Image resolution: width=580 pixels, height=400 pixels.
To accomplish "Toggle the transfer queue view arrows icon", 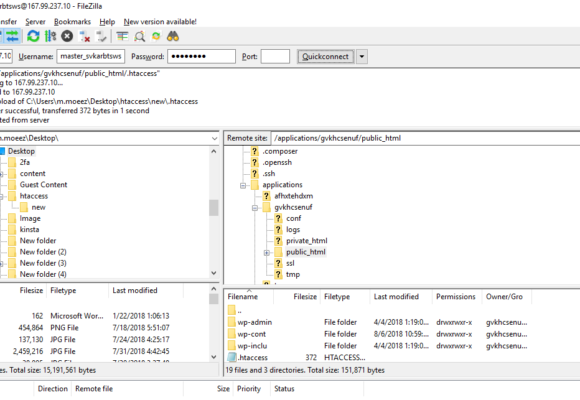I will (x=13, y=36).
